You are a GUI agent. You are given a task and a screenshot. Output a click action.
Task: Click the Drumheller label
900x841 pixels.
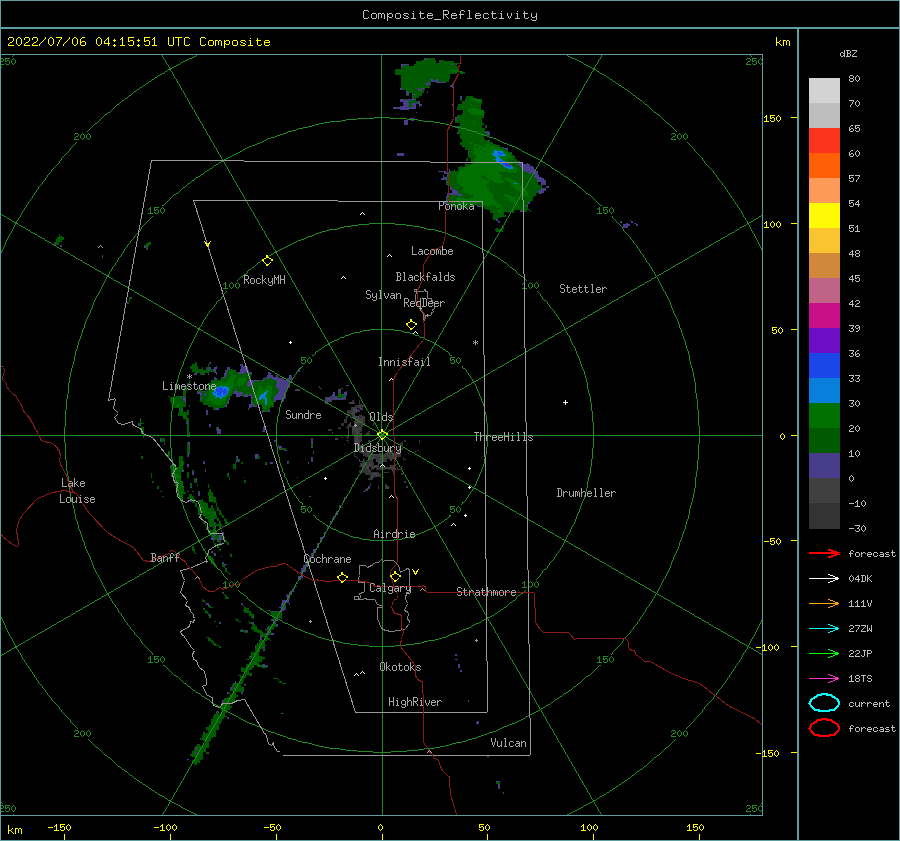click(x=586, y=493)
